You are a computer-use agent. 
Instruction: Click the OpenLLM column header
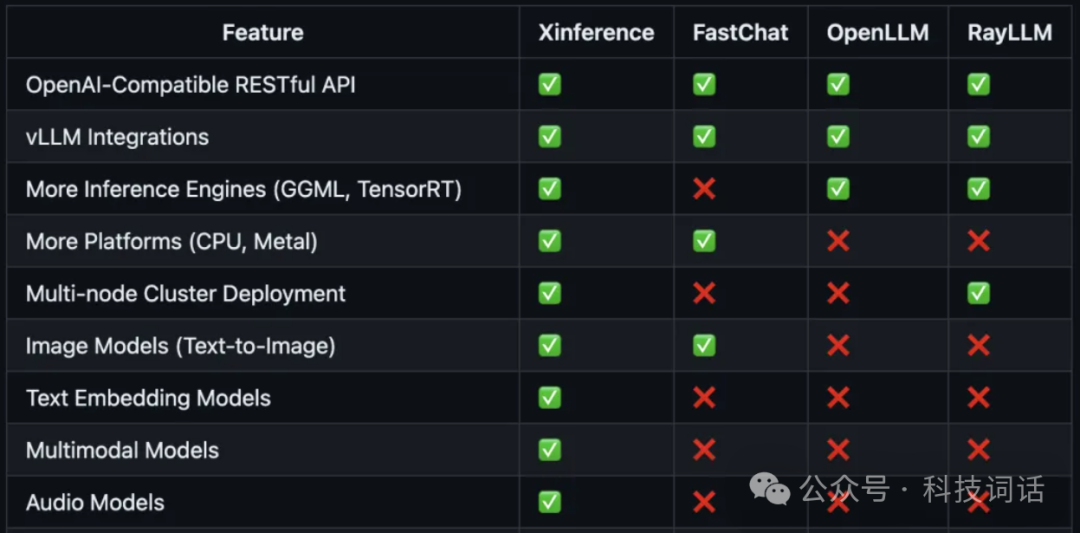pos(877,32)
